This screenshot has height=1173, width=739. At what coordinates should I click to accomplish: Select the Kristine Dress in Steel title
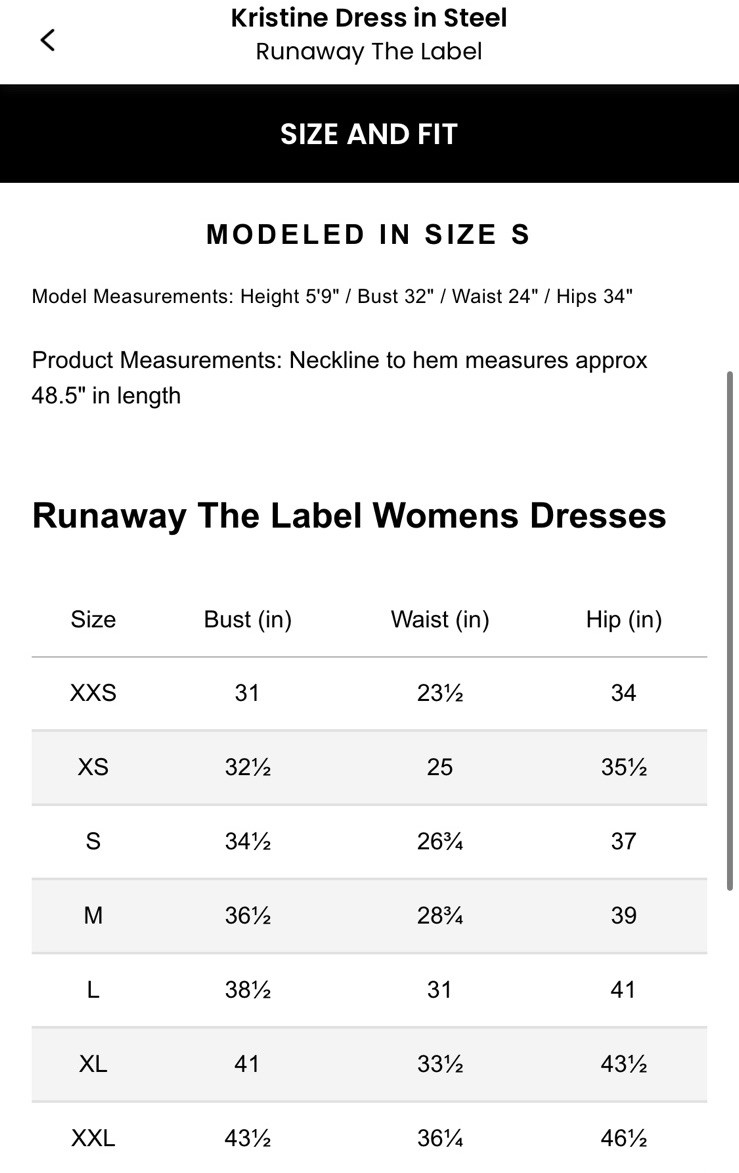coord(369,17)
